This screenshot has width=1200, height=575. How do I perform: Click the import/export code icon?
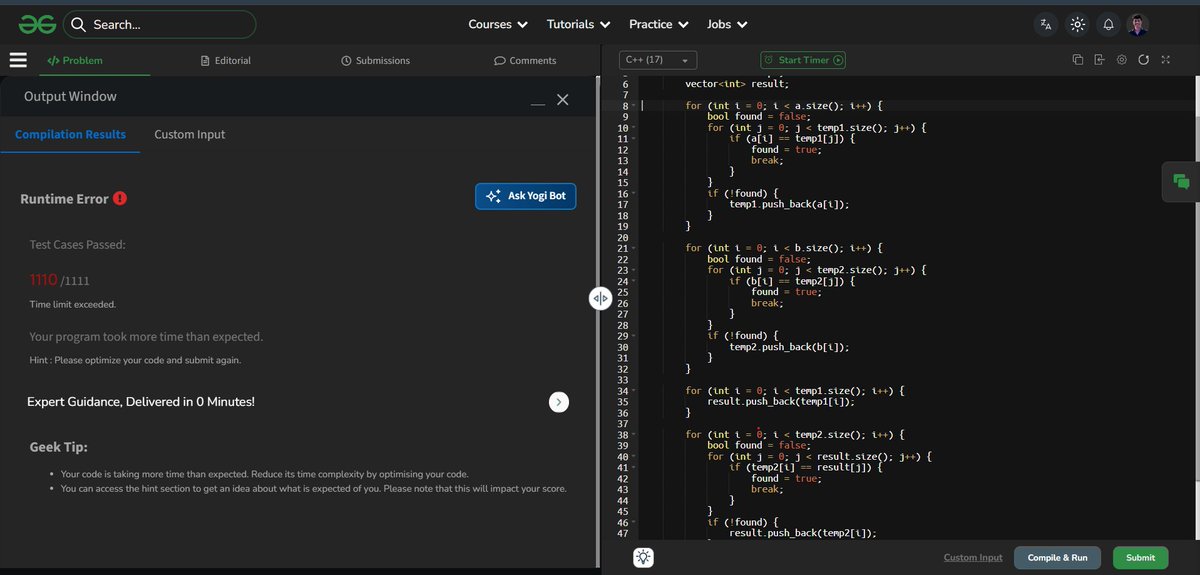tap(1099, 60)
